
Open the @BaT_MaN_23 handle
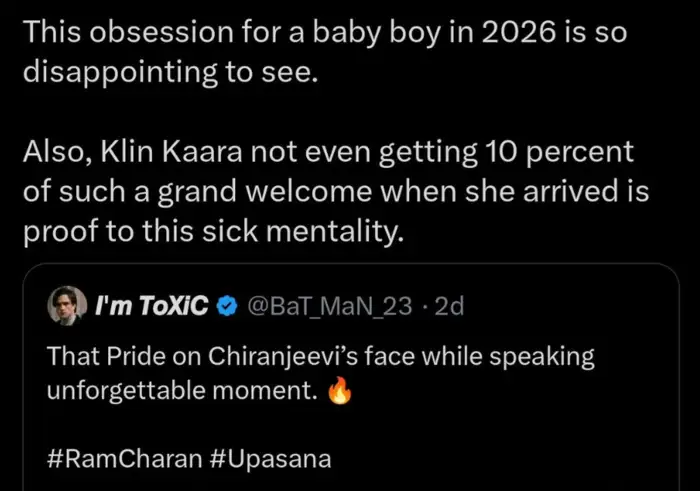(x=327, y=307)
